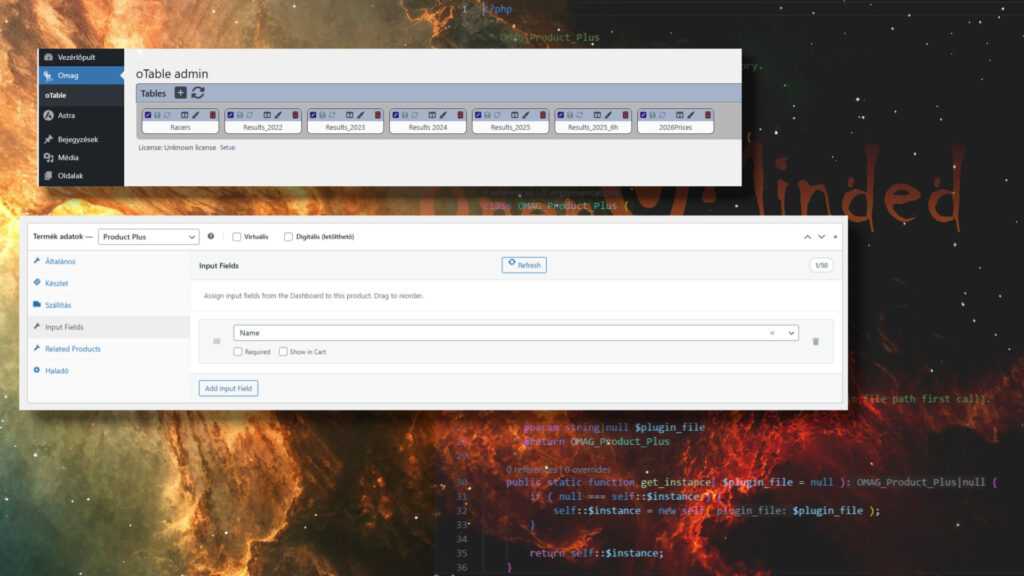Click the Add Input Field button
This screenshot has width=1024, height=576.
coord(227,388)
